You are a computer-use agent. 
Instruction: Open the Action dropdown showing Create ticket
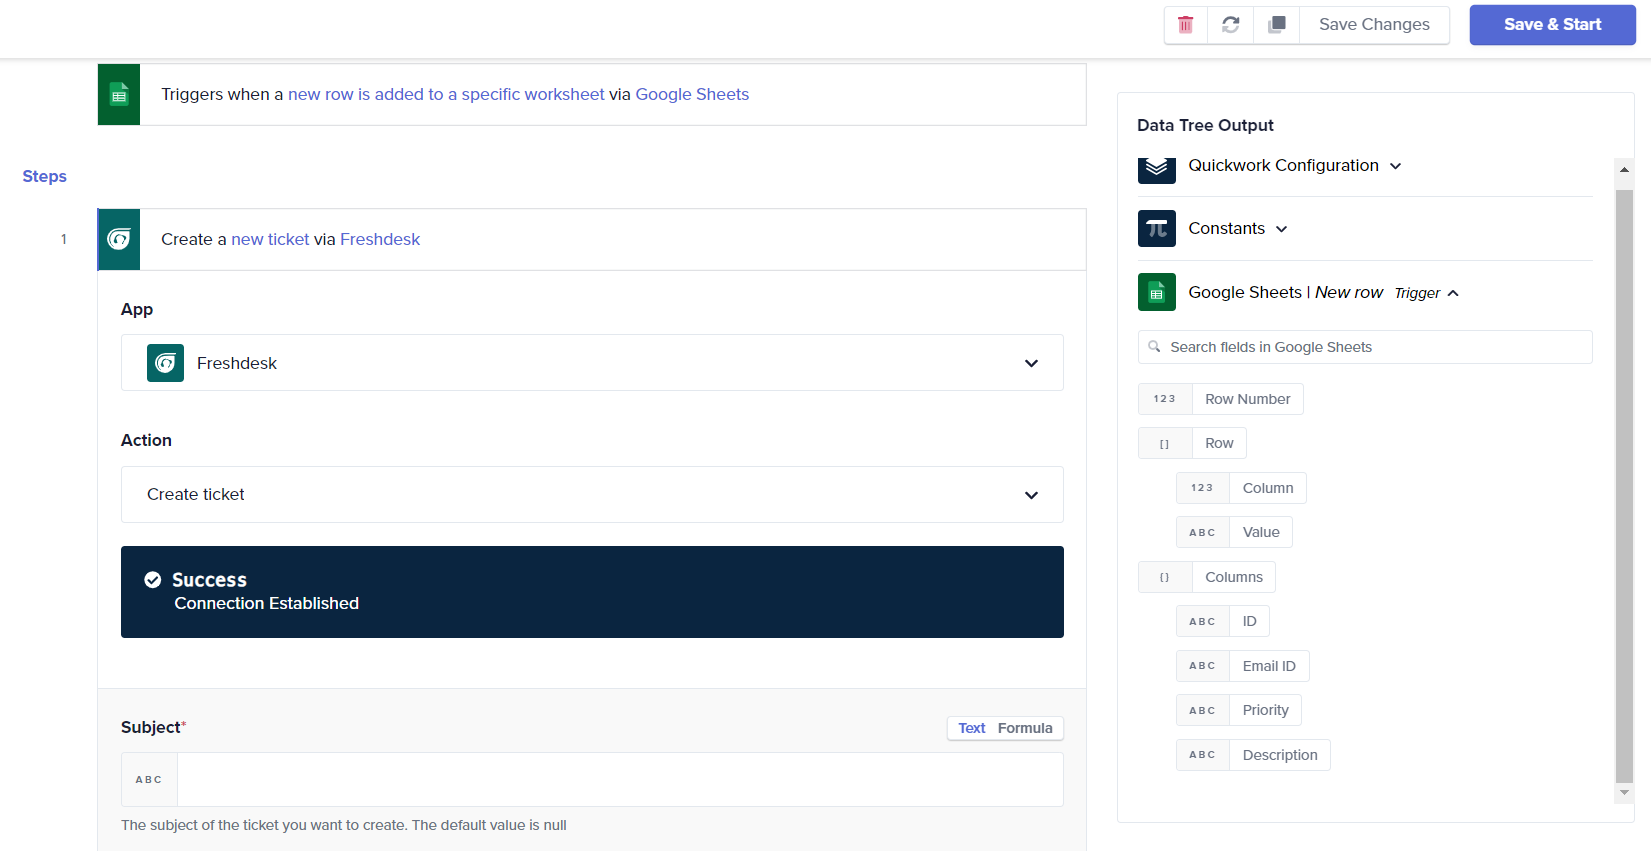592,495
